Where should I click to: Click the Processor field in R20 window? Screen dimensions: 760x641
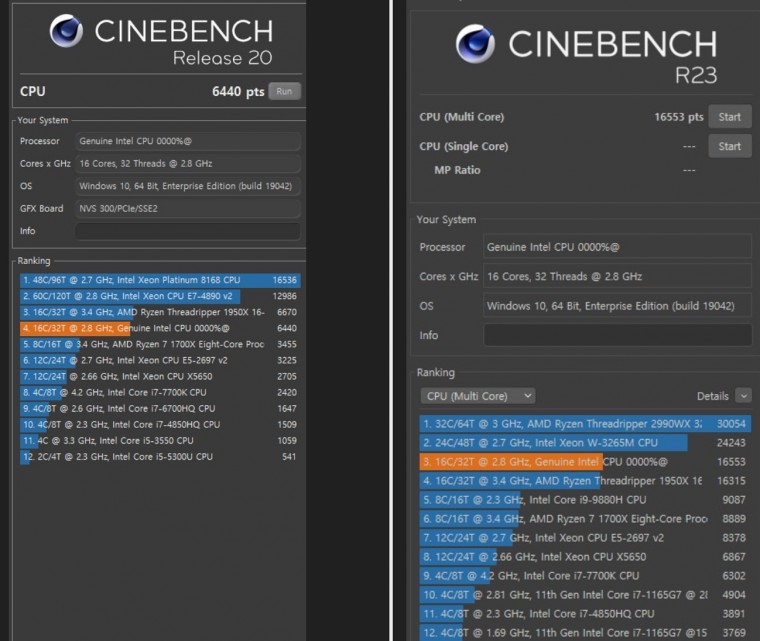point(188,141)
